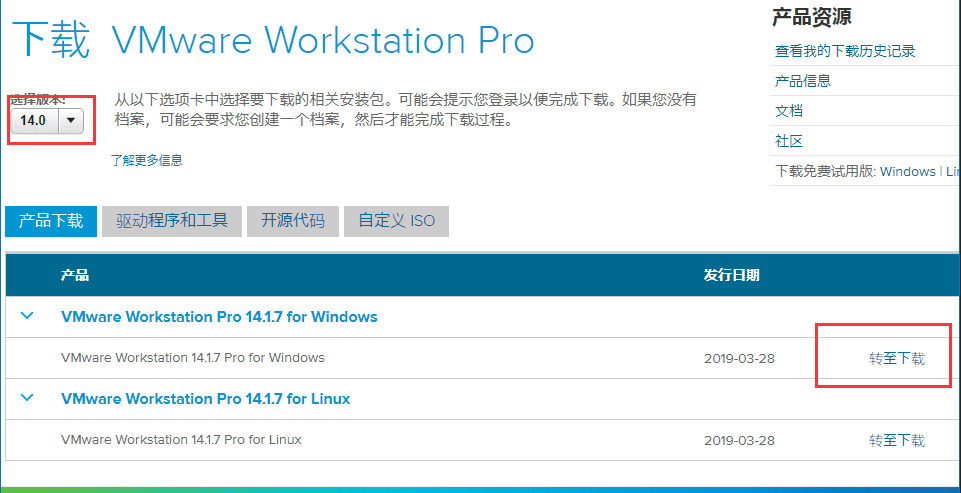Image resolution: width=961 pixels, height=493 pixels.
Task: Click the 了解更多信息 link
Action: click(146, 161)
